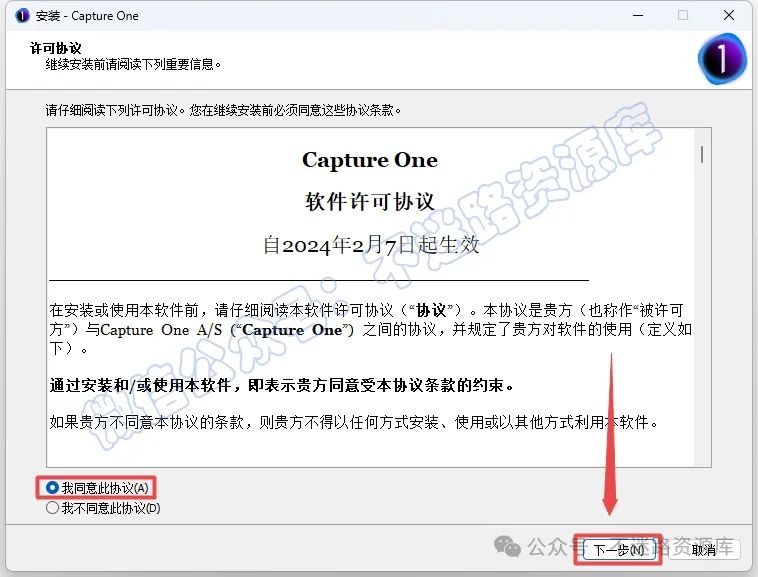Close the Capture One setup window

[x=729, y=15]
